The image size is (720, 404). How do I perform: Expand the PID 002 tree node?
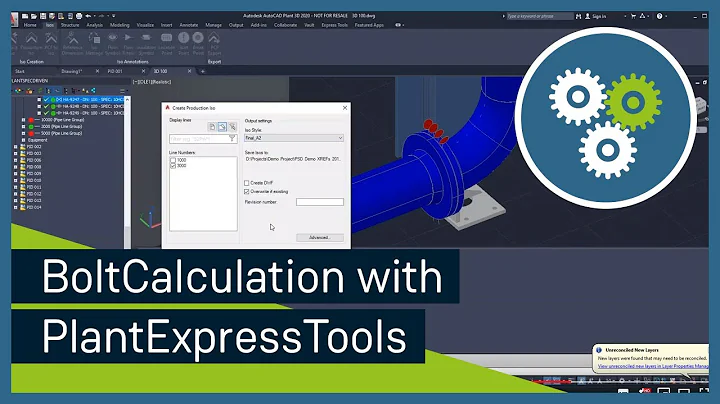16,147
